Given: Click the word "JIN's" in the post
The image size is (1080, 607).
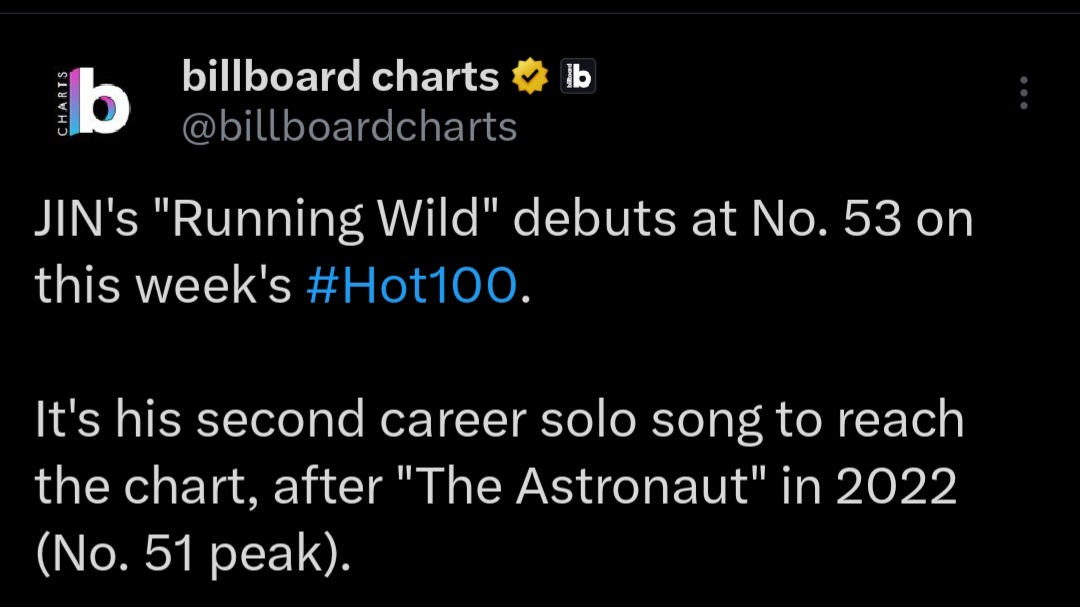Looking at the screenshot, I should click(x=86, y=220).
